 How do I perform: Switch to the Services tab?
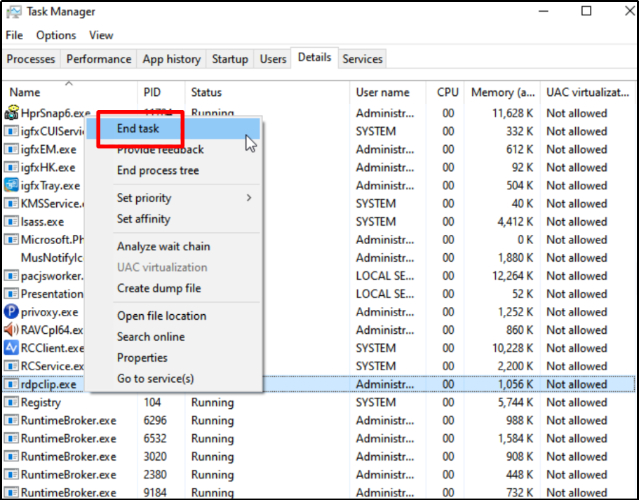click(x=362, y=59)
